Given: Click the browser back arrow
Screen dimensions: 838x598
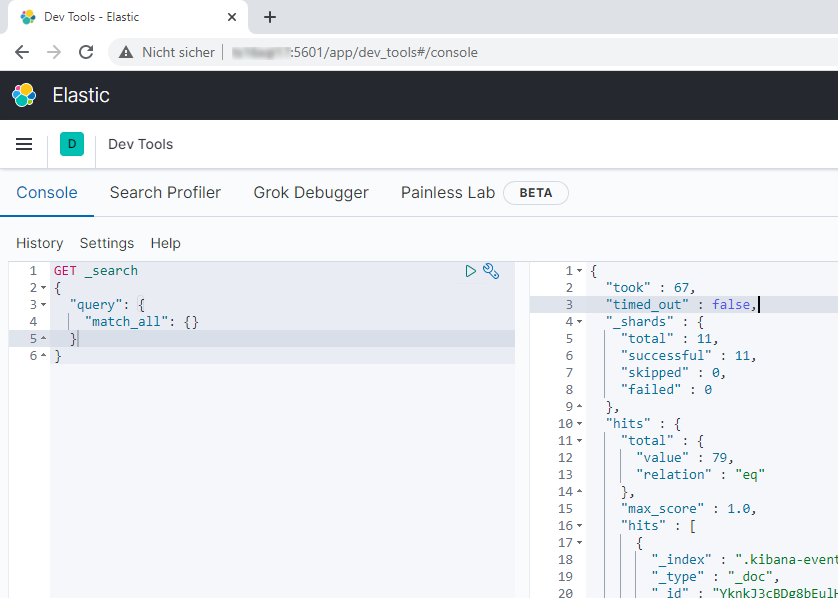Looking at the screenshot, I should [22, 52].
